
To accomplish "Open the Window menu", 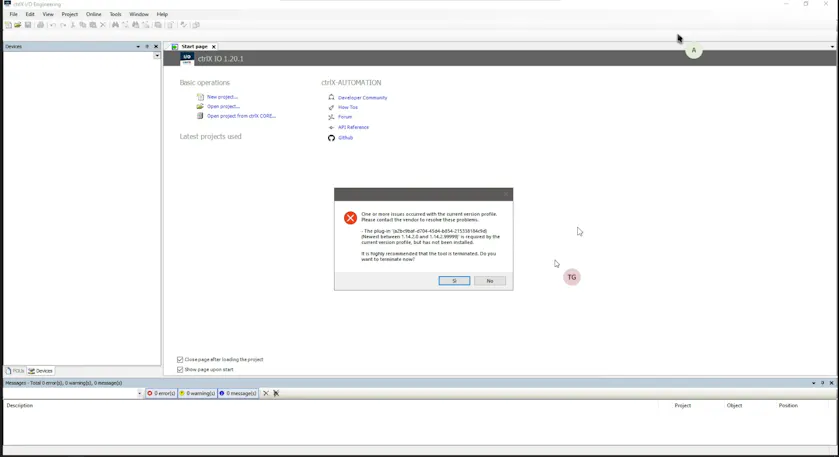I will (139, 14).
